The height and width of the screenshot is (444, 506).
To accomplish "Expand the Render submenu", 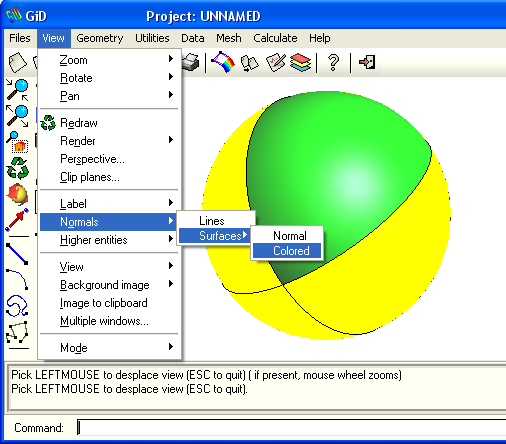I will click(x=109, y=141).
